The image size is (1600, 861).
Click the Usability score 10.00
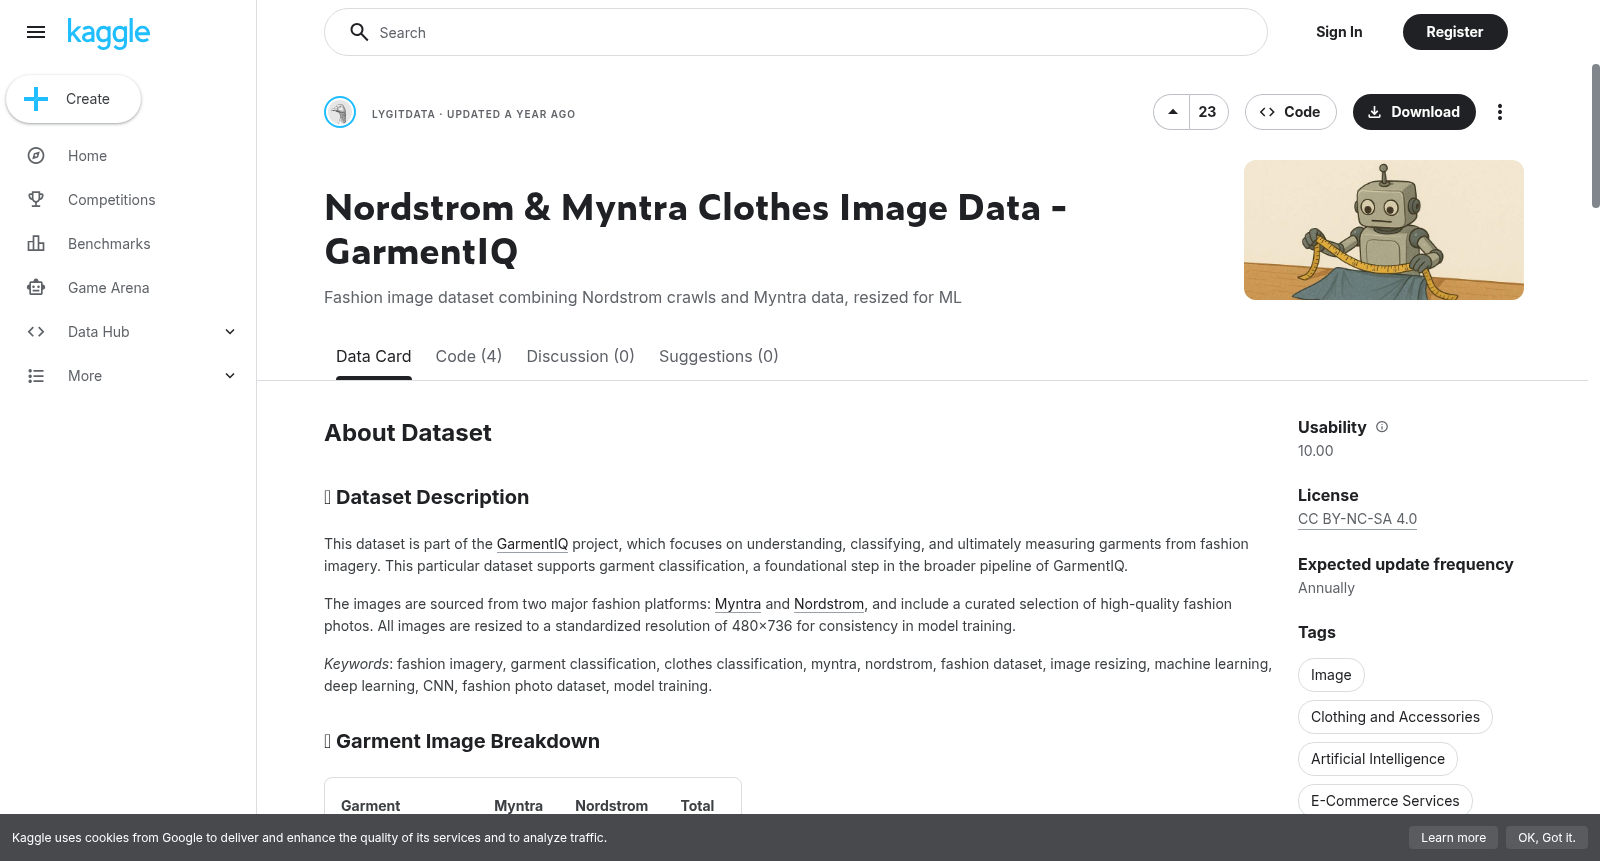1315,451
